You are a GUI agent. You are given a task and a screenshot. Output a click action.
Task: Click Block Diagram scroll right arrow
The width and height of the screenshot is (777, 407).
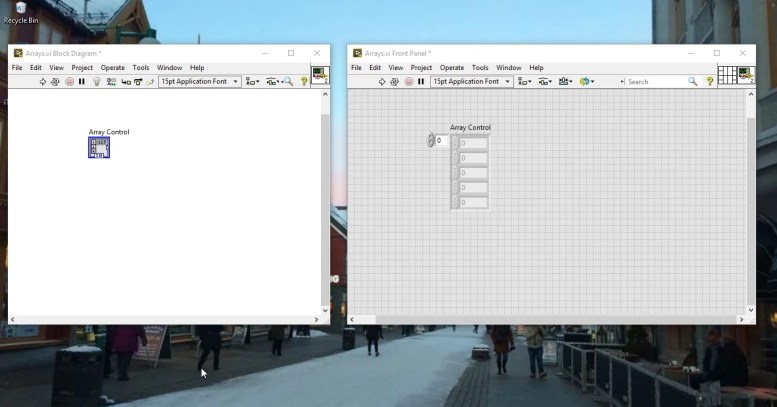point(316,320)
